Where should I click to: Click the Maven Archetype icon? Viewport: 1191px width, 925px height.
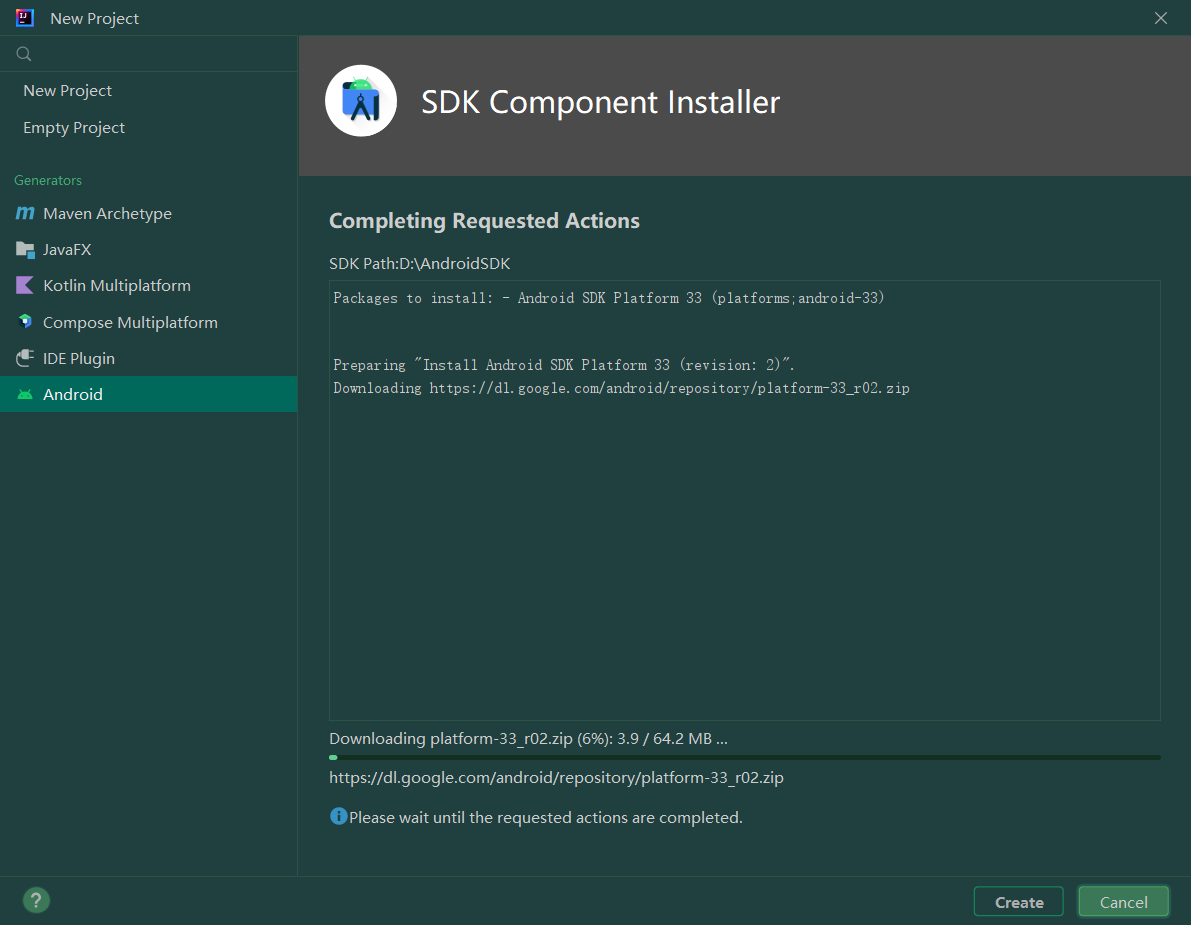[25, 213]
